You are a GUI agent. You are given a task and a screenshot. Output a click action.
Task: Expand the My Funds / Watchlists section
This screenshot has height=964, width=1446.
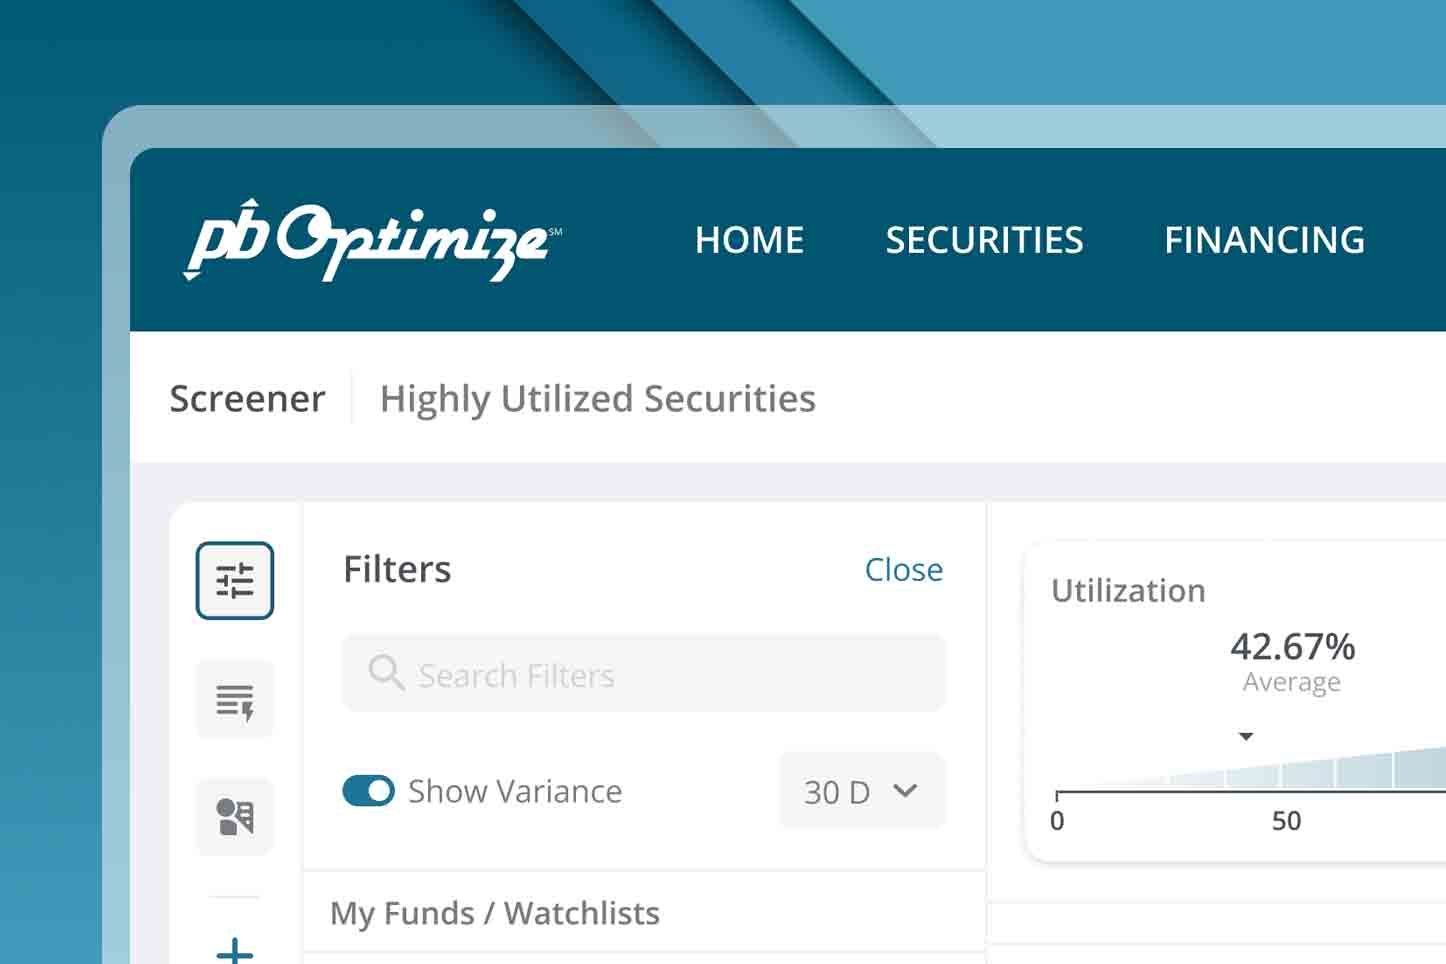click(495, 913)
